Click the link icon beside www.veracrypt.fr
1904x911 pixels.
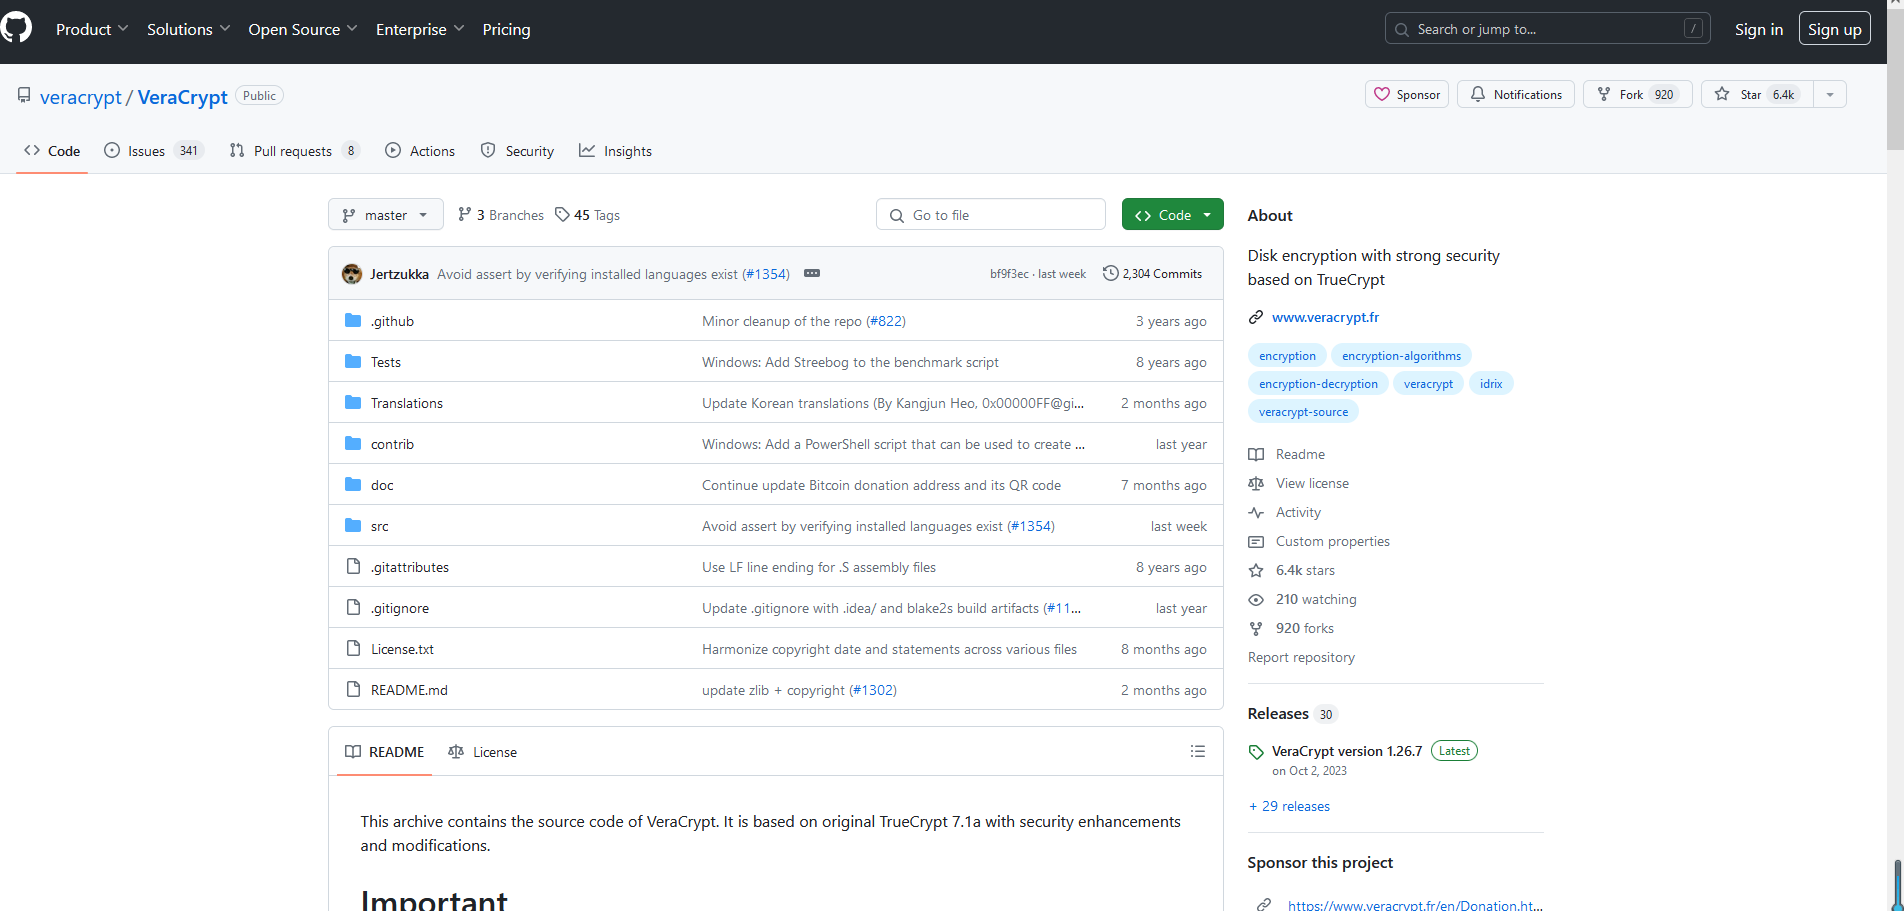(1256, 317)
